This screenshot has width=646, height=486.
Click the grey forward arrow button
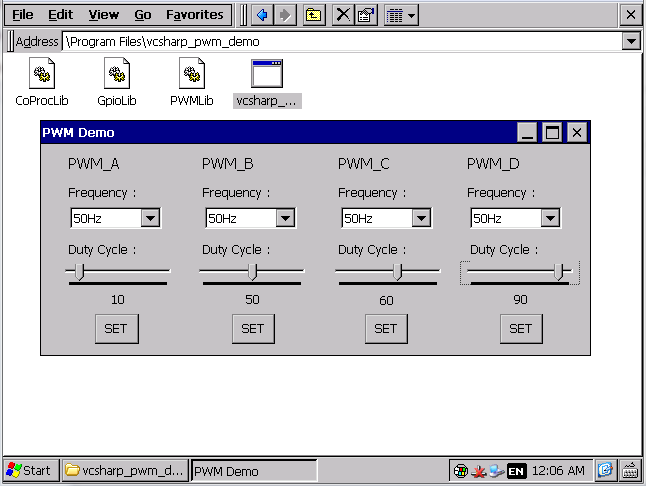285,15
